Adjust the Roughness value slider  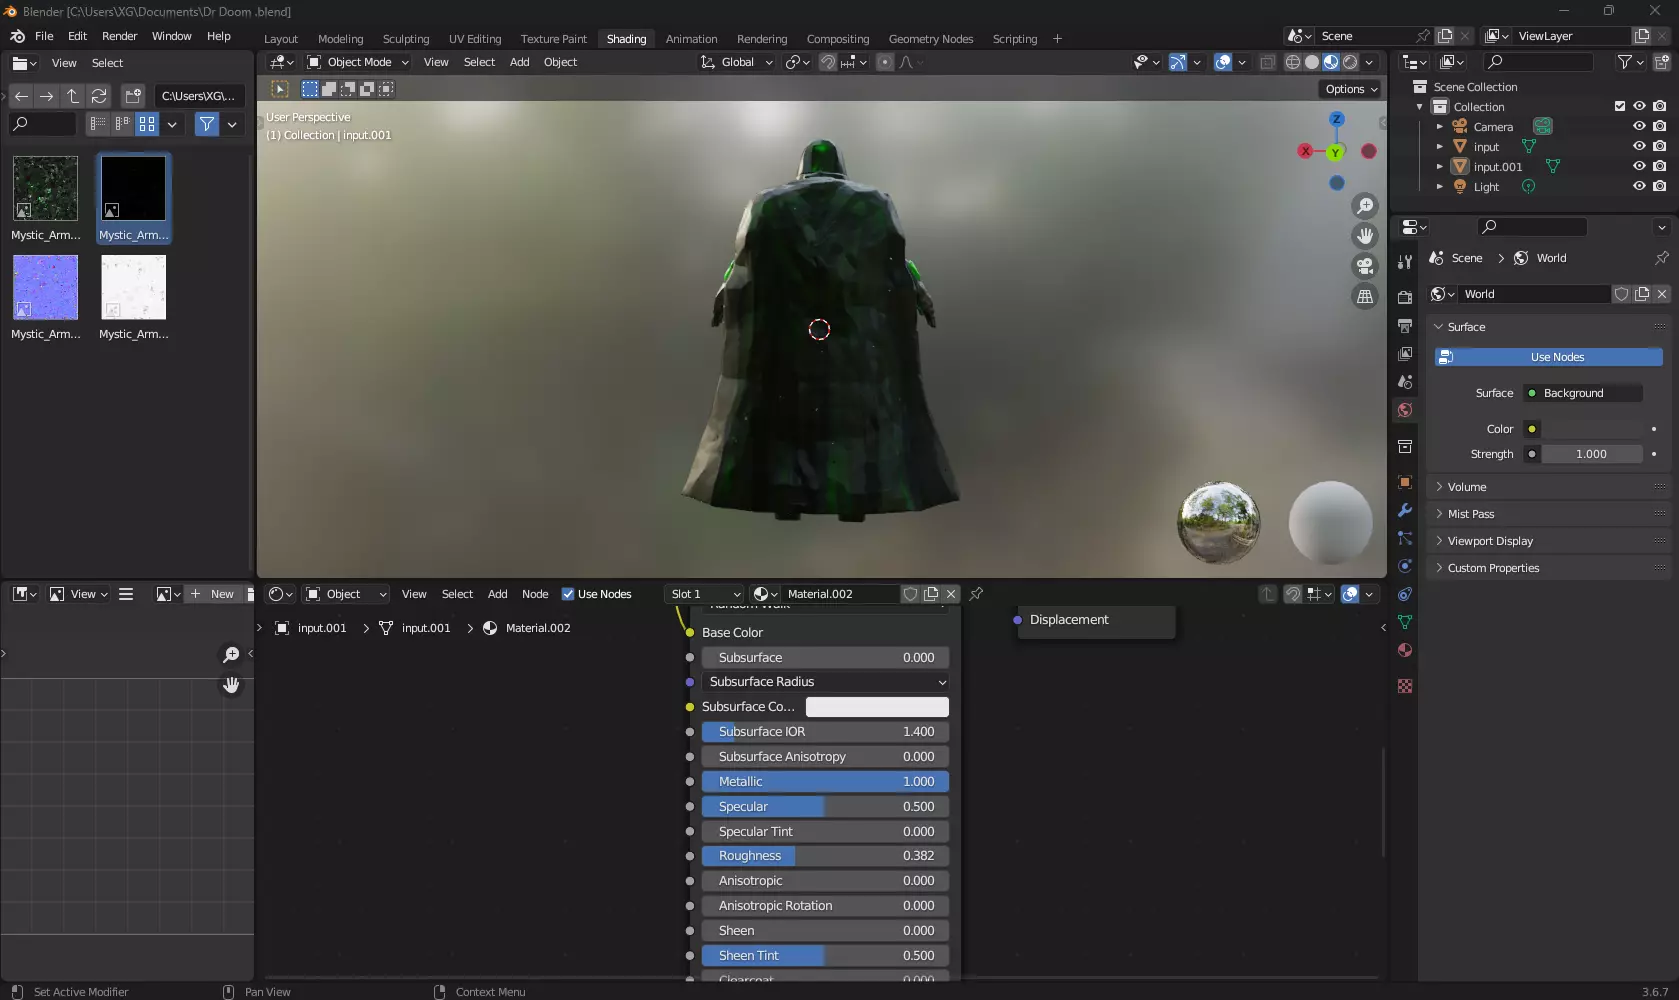coord(825,856)
